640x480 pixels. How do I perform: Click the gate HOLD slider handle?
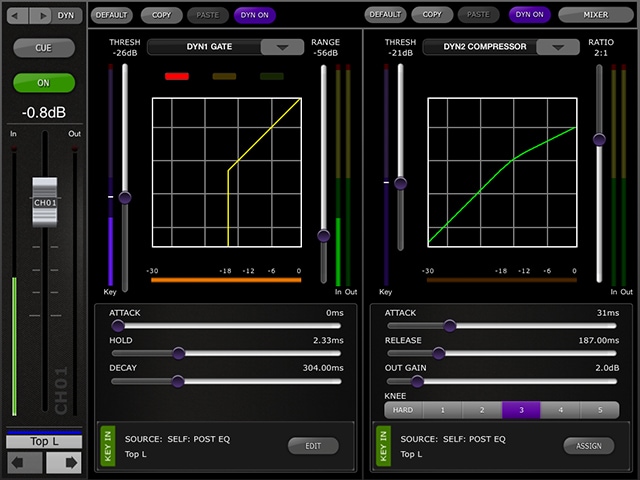pos(178,353)
